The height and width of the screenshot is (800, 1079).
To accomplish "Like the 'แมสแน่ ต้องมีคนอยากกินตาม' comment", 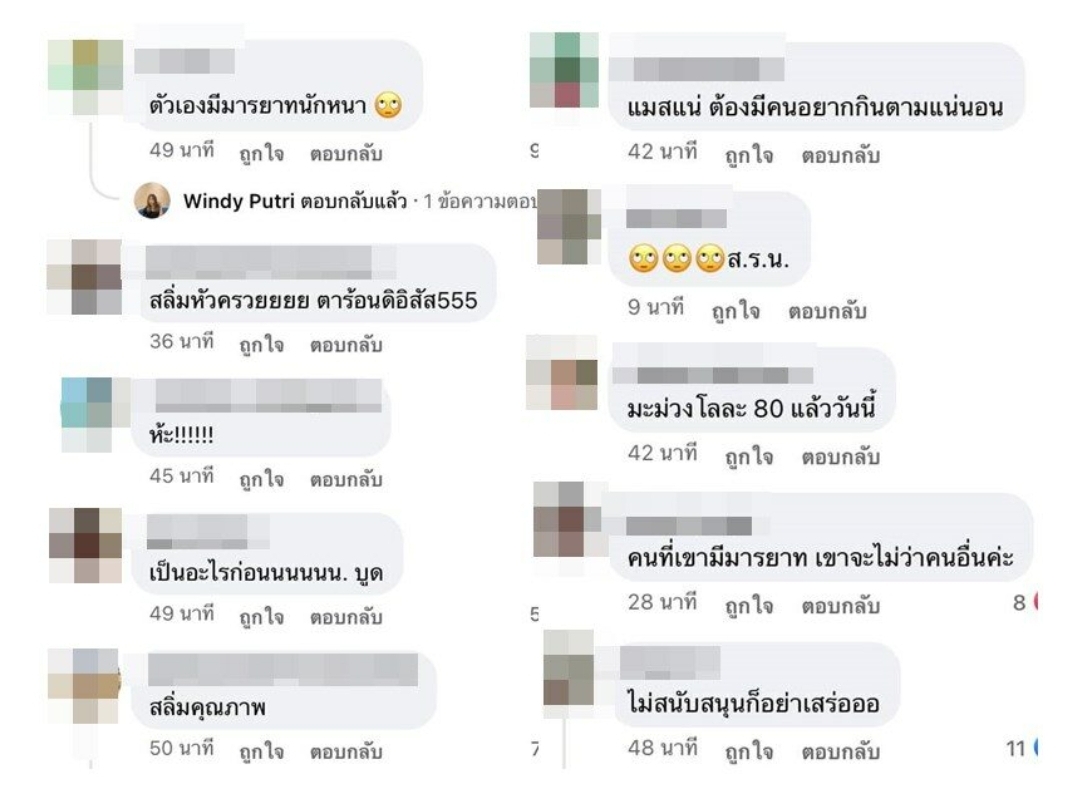I will point(749,154).
